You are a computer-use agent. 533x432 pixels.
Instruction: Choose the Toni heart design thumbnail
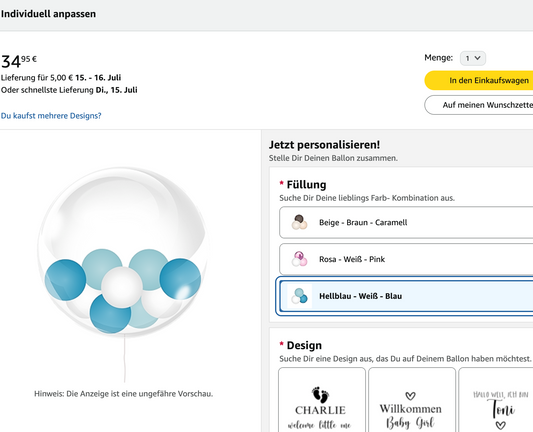tap(496, 400)
